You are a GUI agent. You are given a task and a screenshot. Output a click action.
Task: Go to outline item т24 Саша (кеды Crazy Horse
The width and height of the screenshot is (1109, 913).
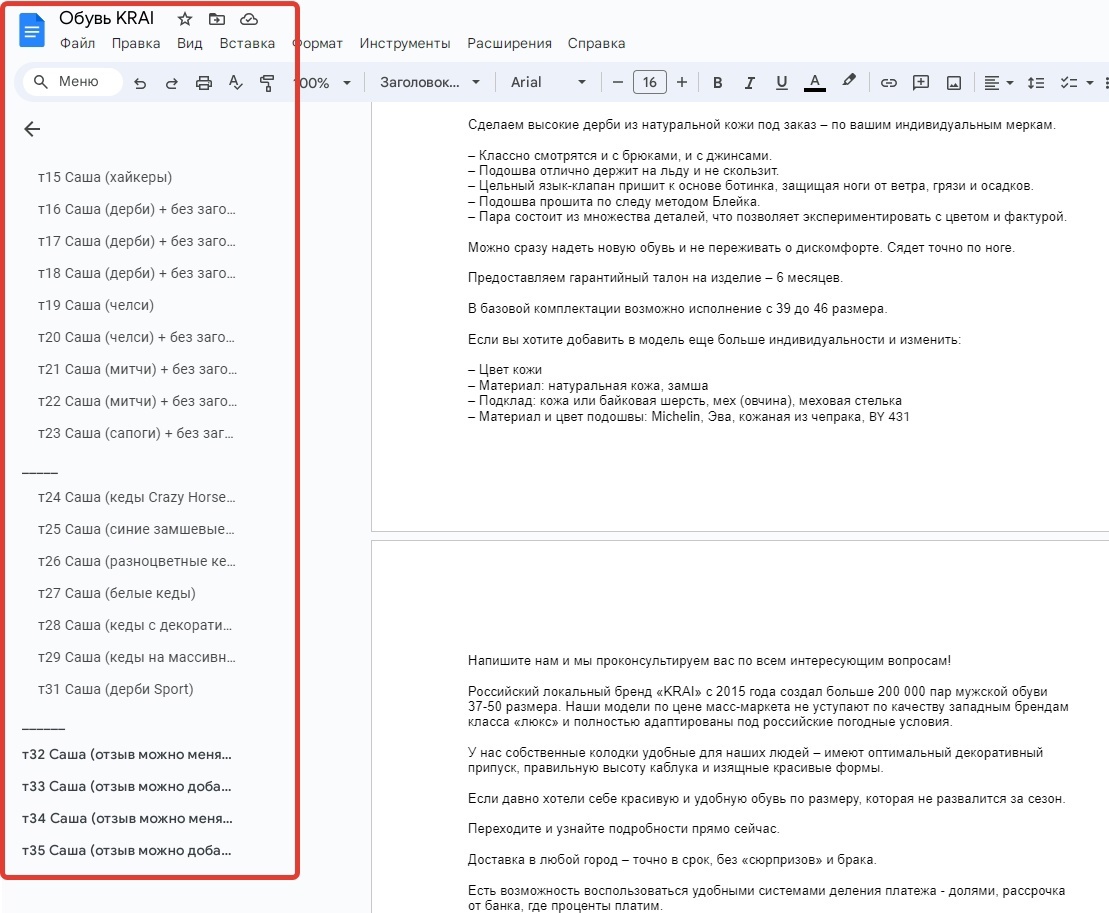137,497
